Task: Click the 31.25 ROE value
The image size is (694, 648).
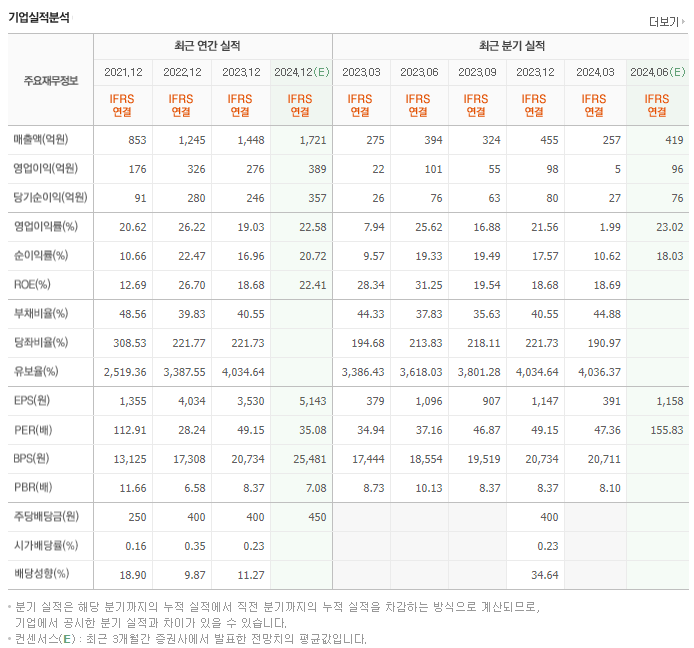Action: (x=428, y=285)
